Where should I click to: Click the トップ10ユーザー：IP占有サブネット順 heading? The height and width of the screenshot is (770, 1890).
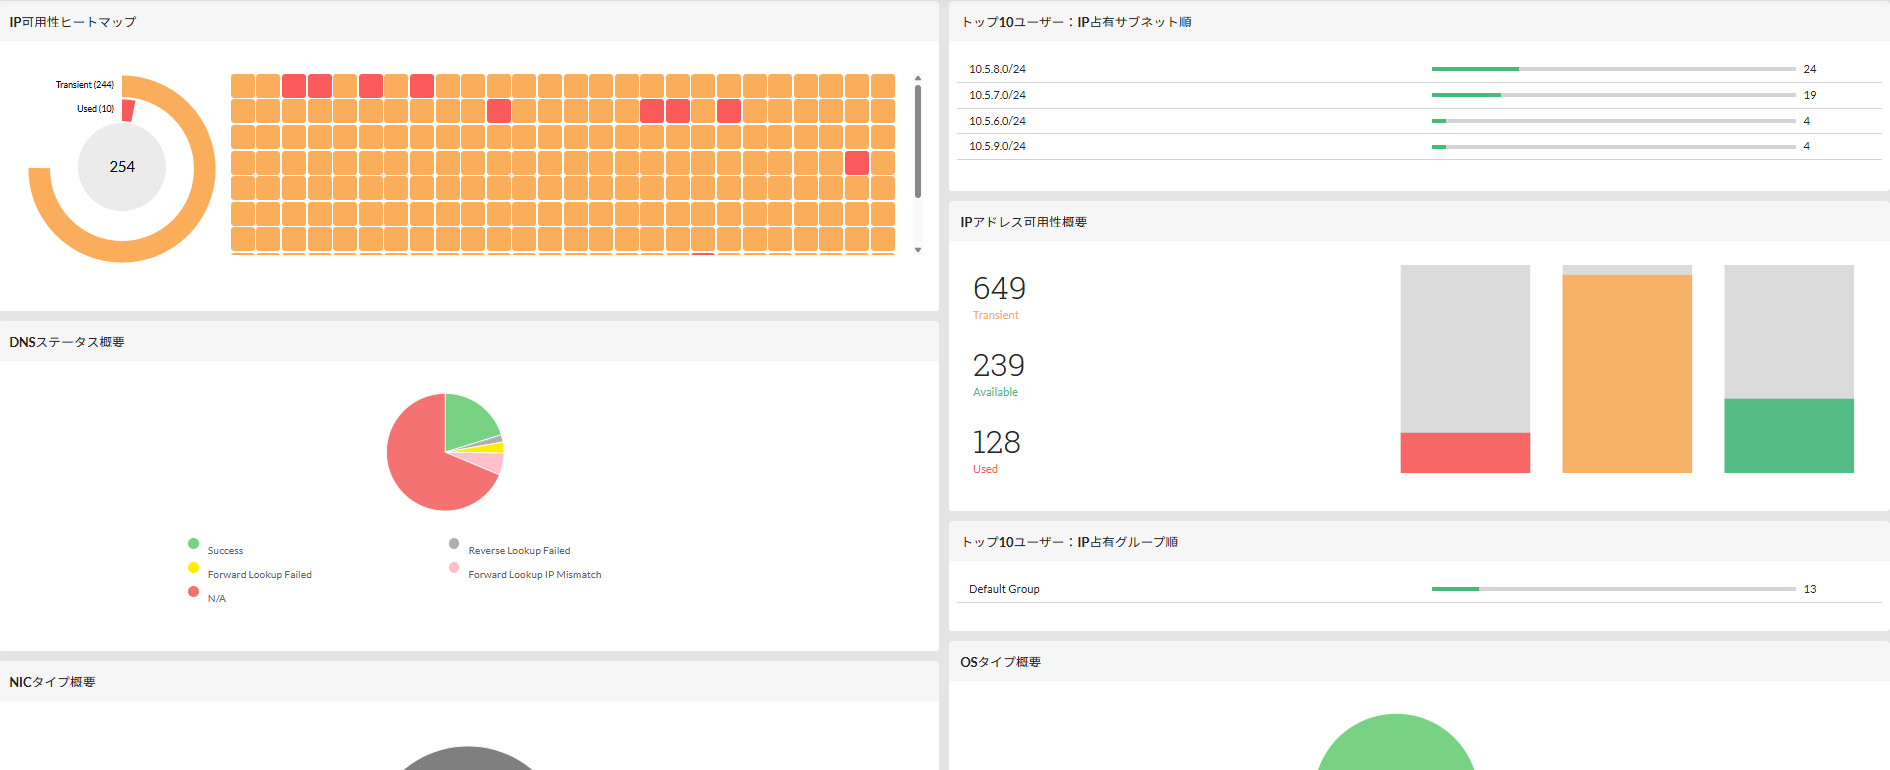point(1076,22)
